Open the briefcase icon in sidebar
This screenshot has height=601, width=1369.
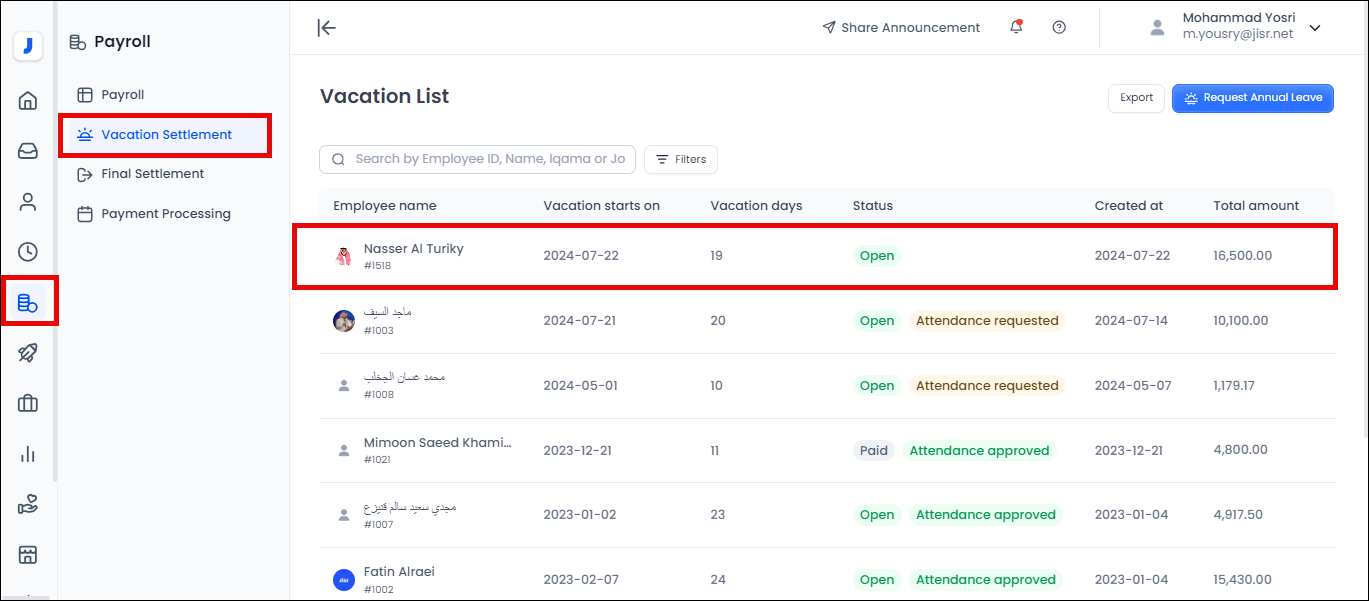point(28,403)
